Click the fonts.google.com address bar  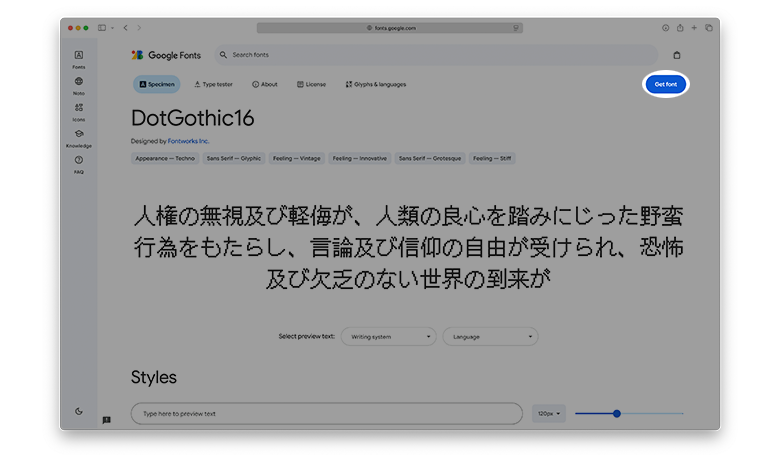(x=390, y=28)
